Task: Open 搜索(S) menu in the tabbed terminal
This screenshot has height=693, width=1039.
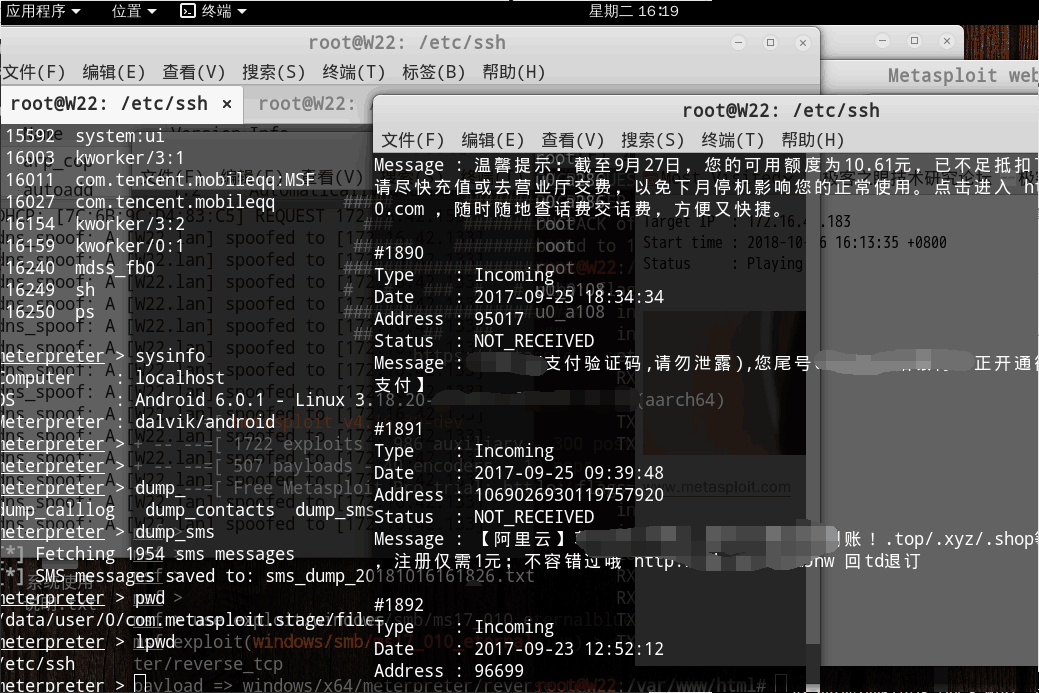Action: (x=273, y=72)
